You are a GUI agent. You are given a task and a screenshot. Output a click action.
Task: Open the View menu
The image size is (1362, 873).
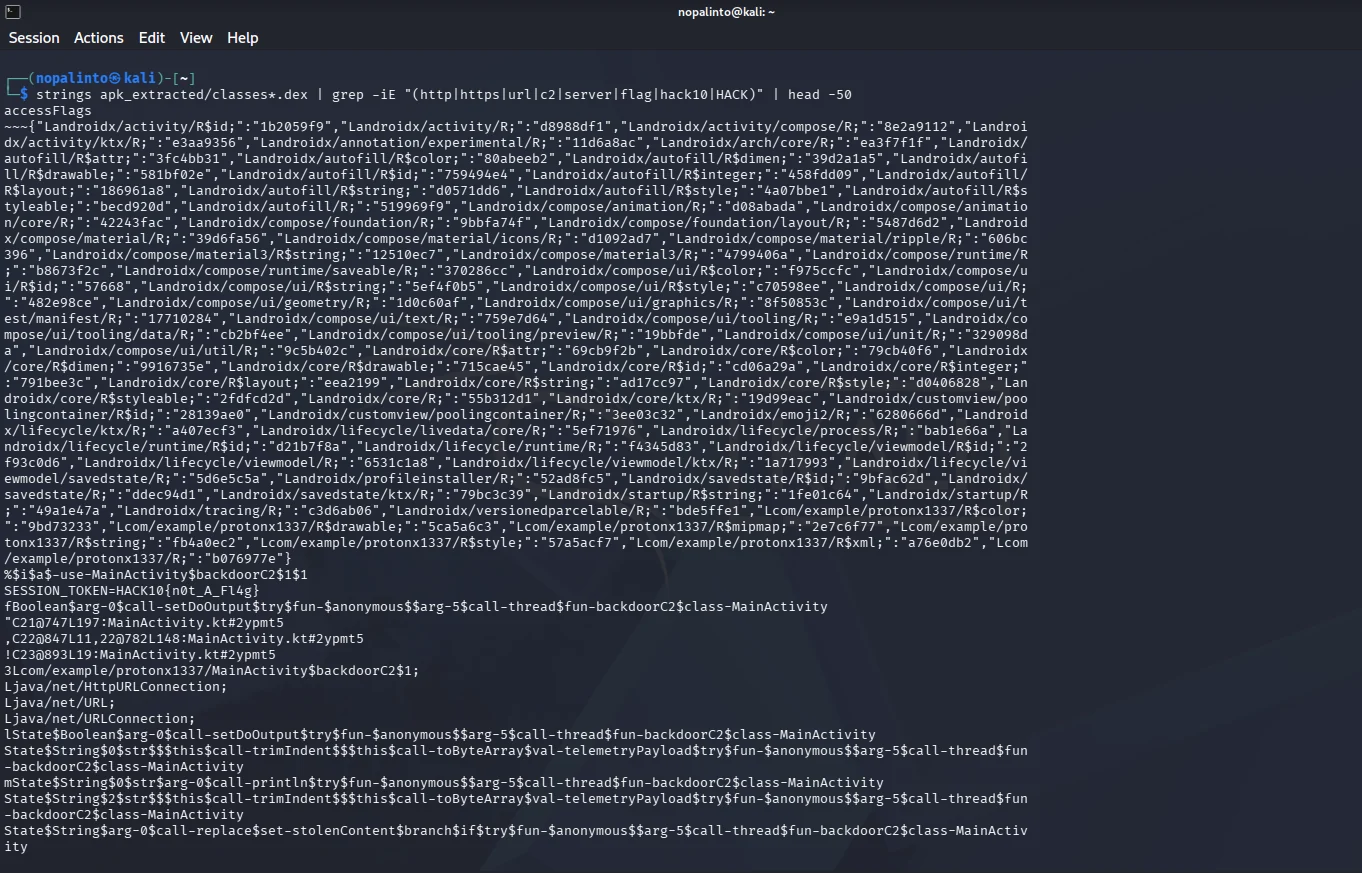click(x=196, y=38)
